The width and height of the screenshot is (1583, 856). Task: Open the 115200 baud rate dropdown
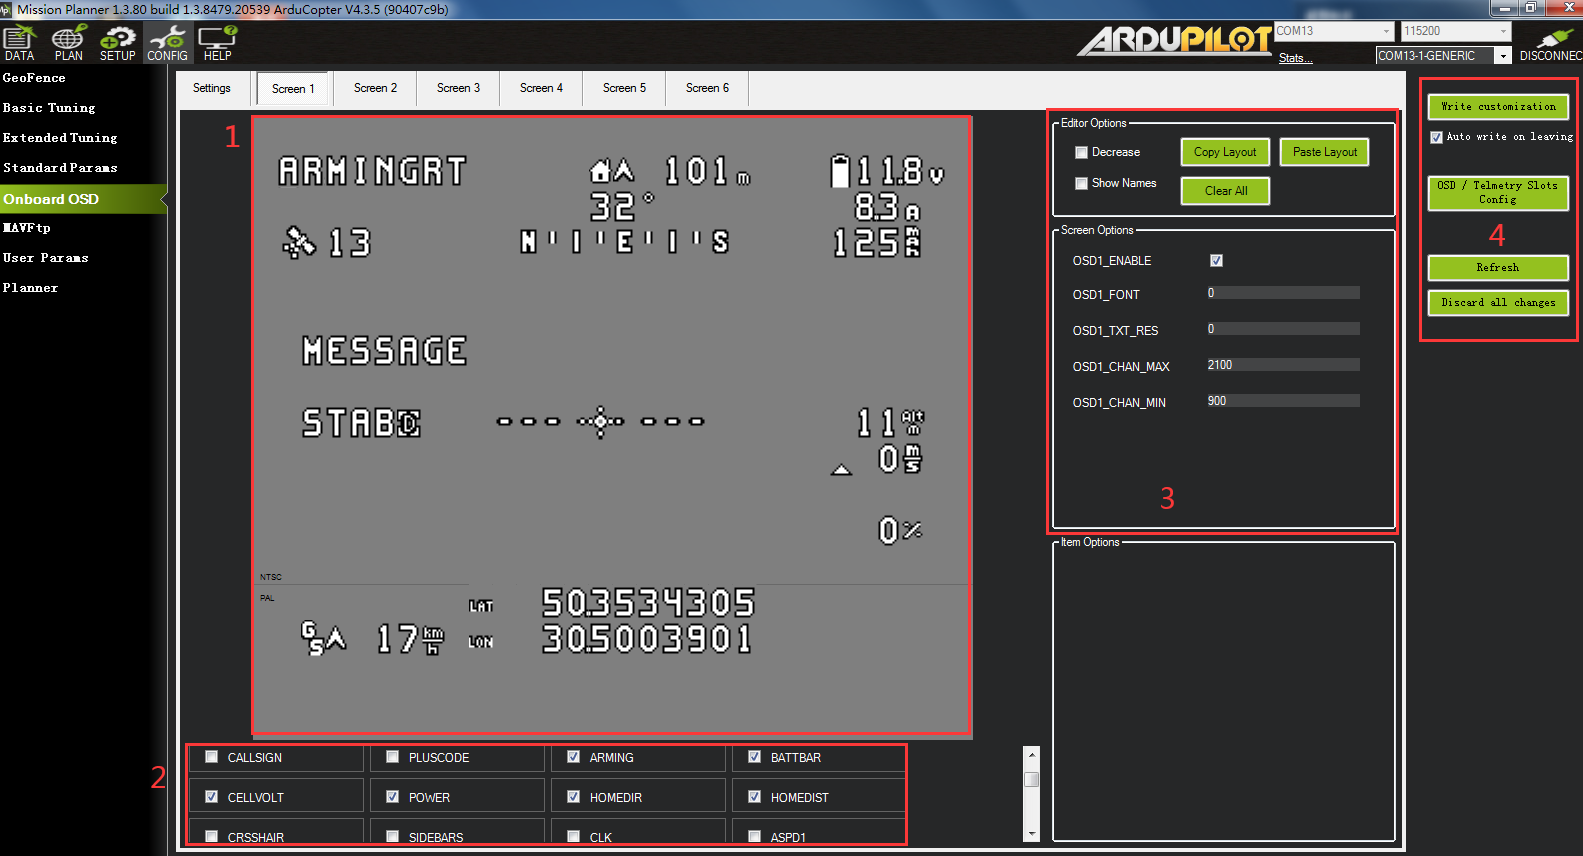point(1502,32)
